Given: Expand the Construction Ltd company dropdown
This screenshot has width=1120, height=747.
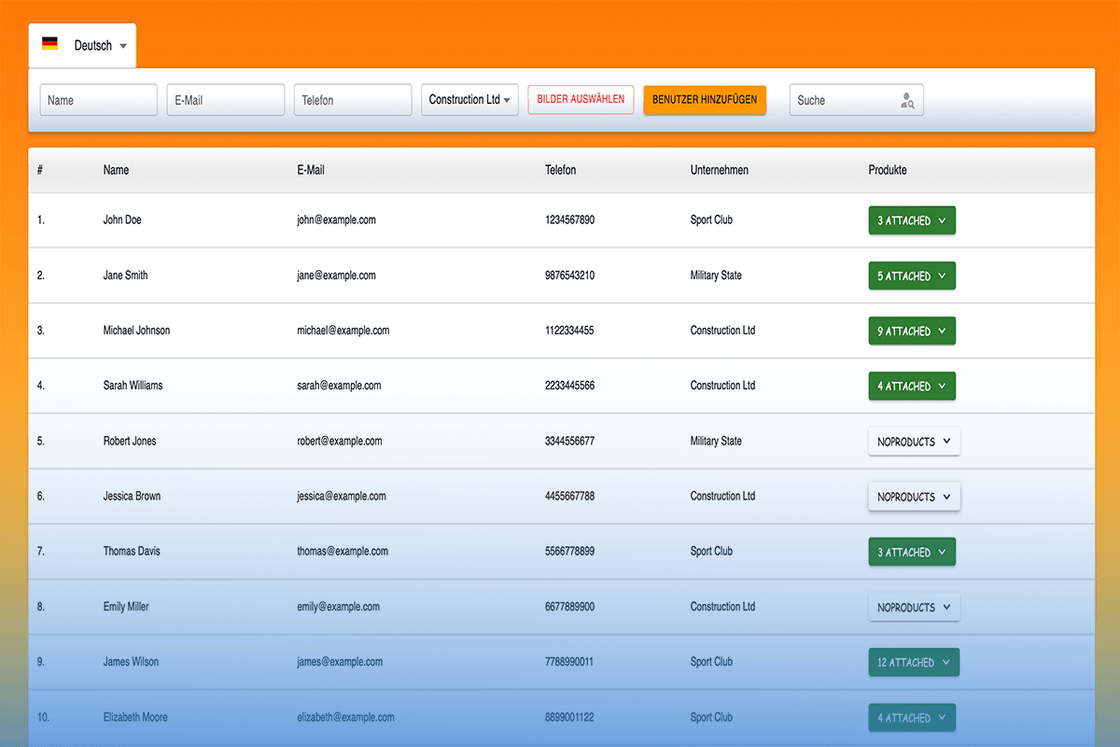Looking at the screenshot, I should click(469, 100).
